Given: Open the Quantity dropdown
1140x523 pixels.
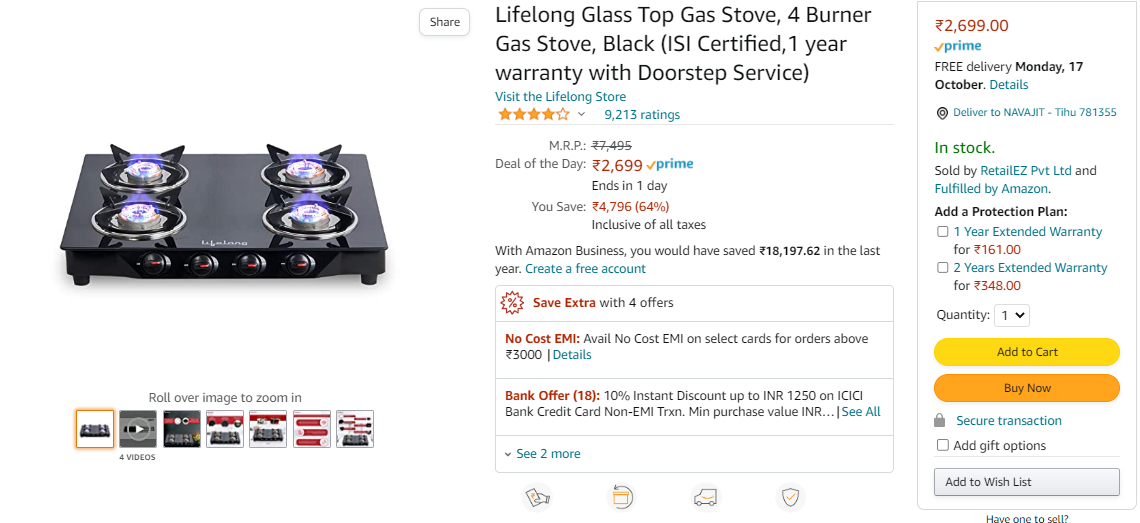Looking at the screenshot, I should (1012, 315).
